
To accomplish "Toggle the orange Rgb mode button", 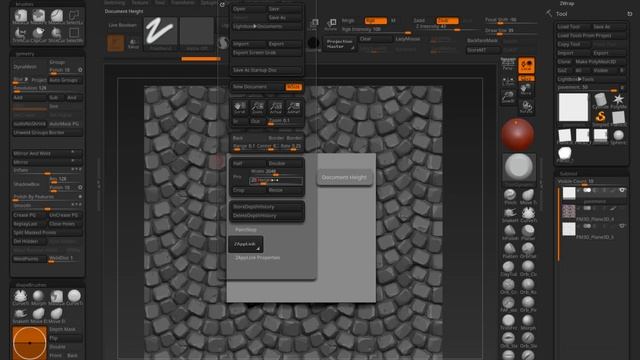I will tap(376, 20).
